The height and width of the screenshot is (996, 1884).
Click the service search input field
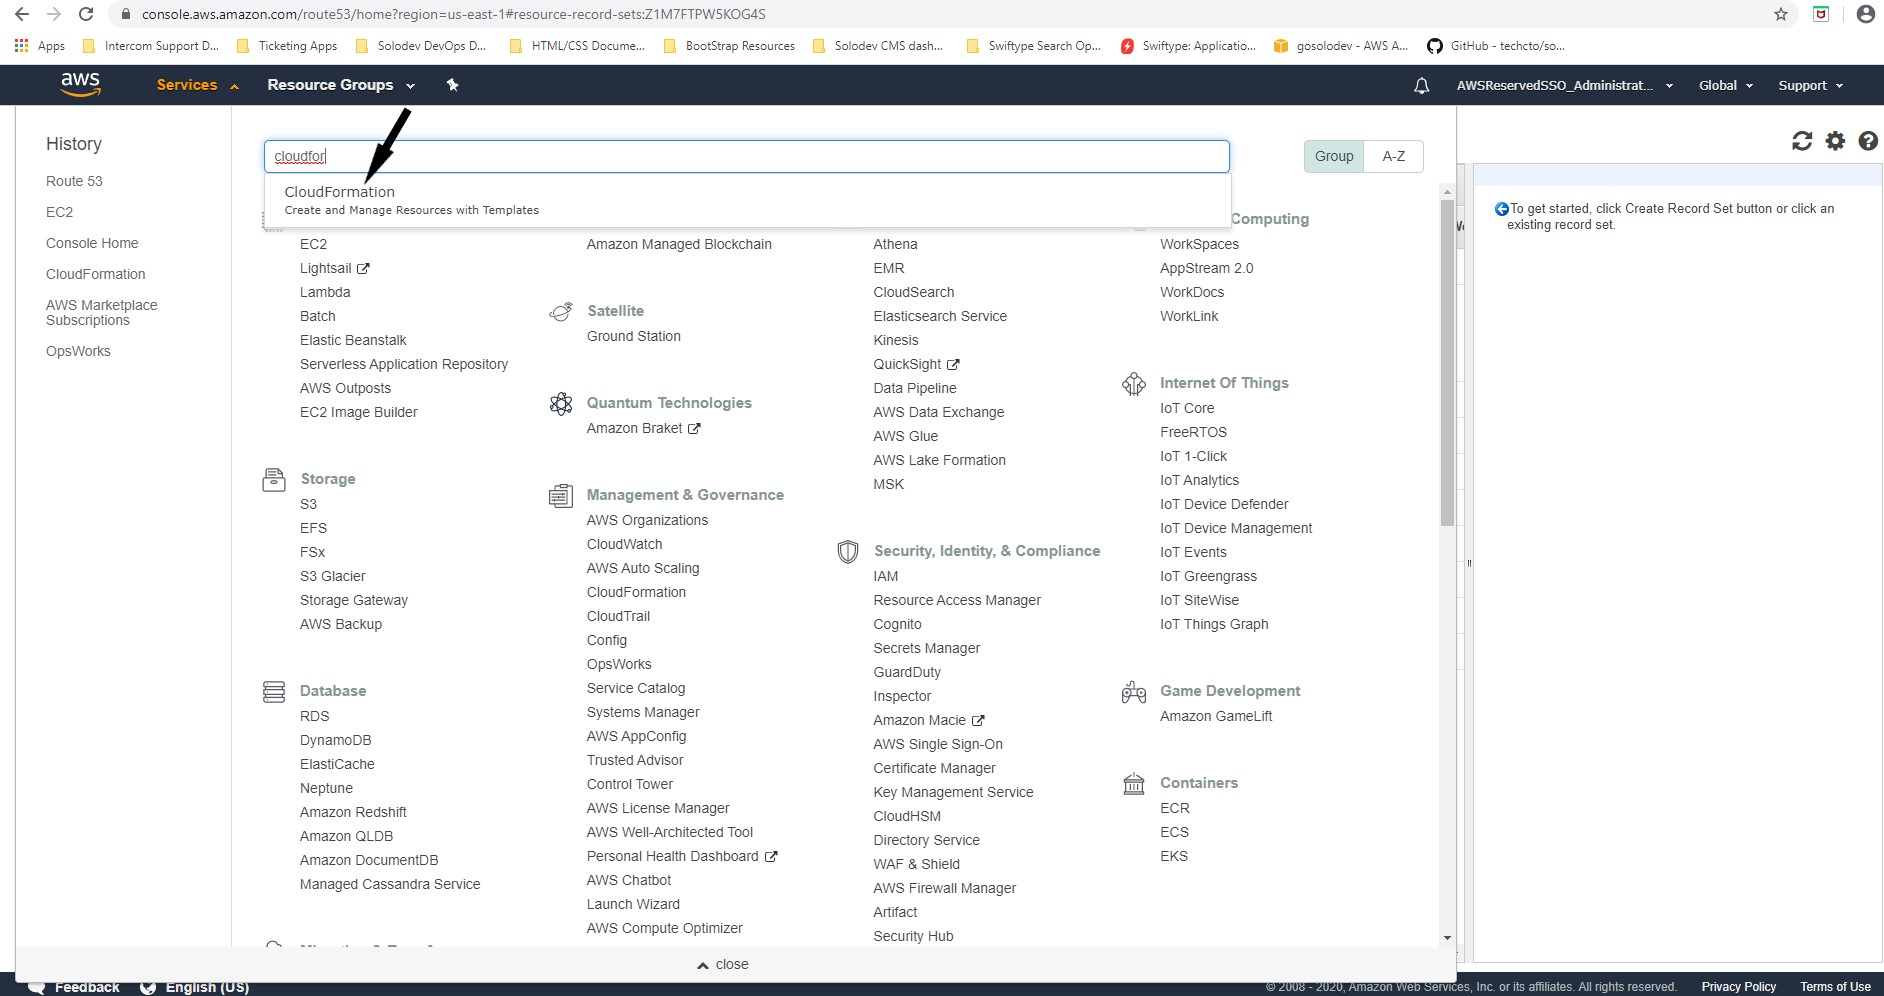click(746, 156)
